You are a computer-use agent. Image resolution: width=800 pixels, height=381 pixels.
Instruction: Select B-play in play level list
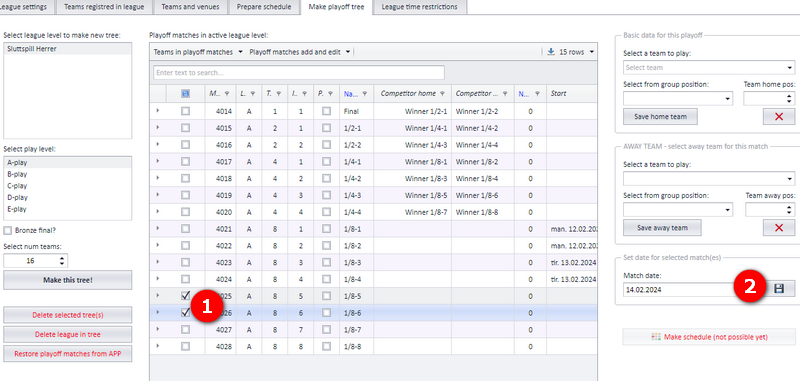(67, 174)
